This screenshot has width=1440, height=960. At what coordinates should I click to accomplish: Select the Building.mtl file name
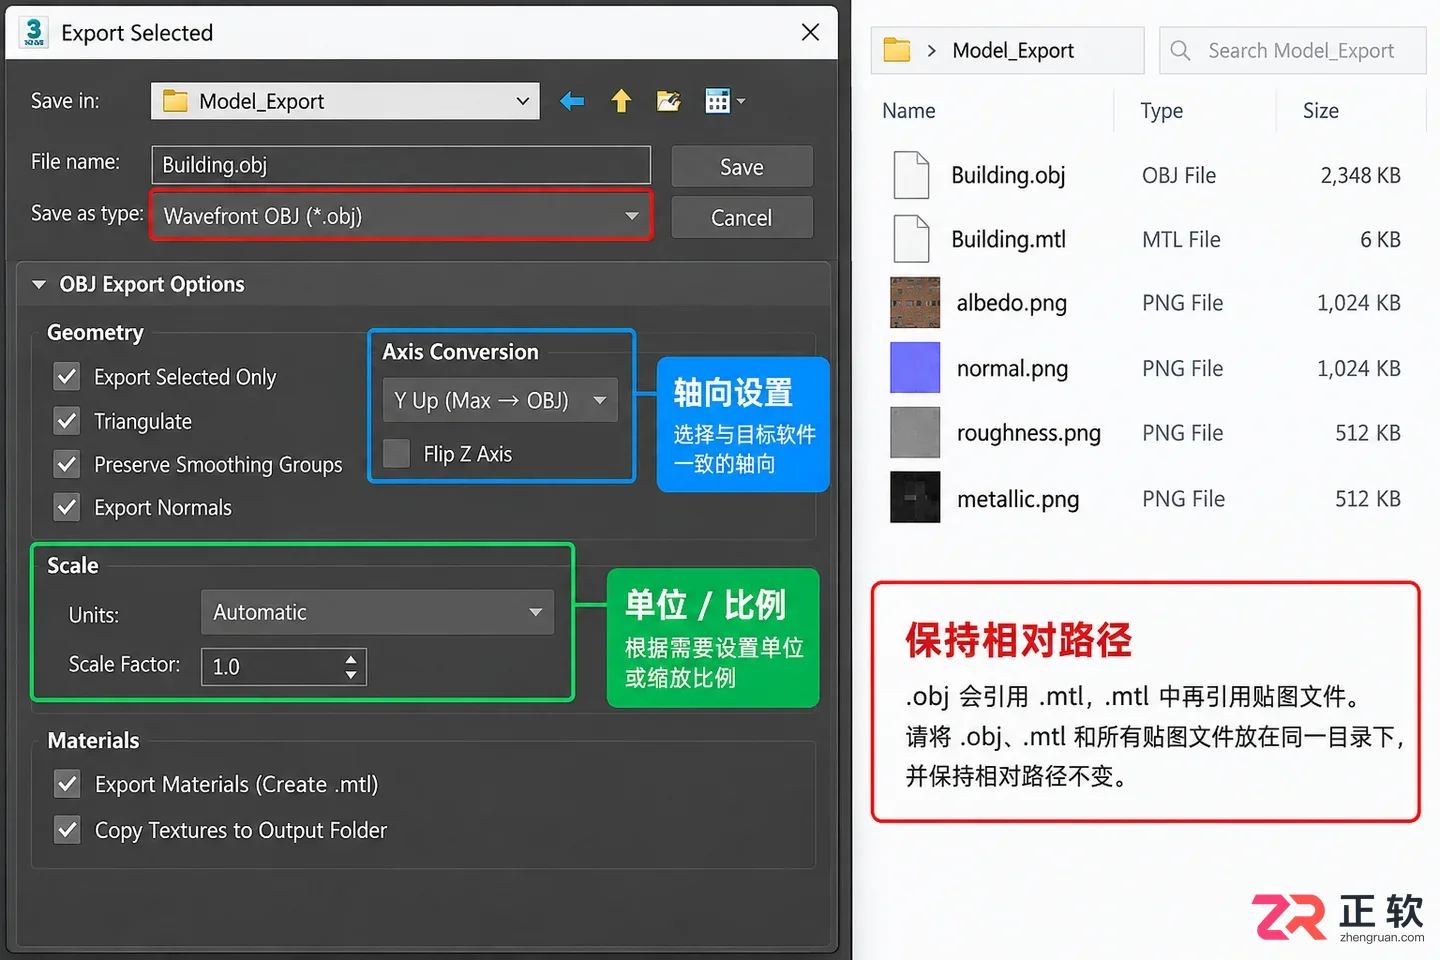(x=1008, y=240)
